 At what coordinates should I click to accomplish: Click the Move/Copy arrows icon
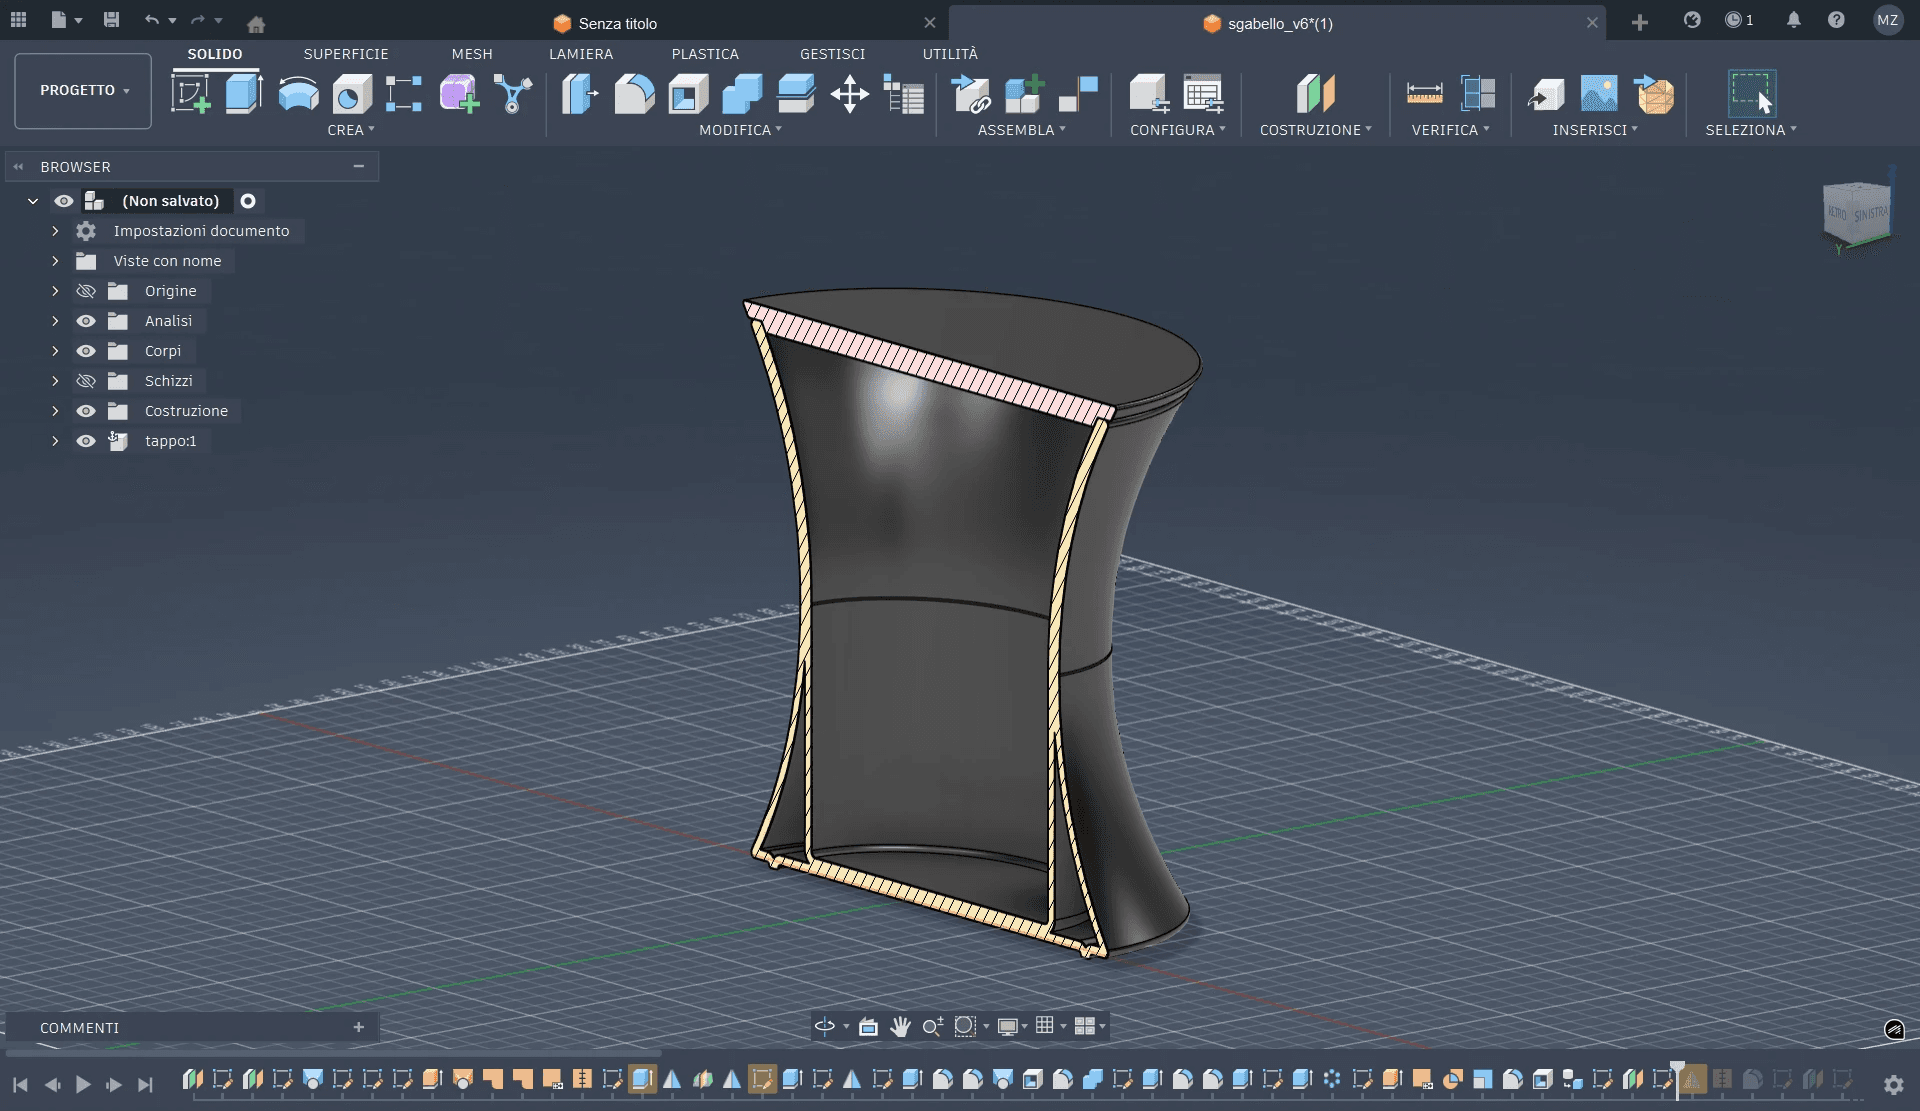tap(849, 94)
